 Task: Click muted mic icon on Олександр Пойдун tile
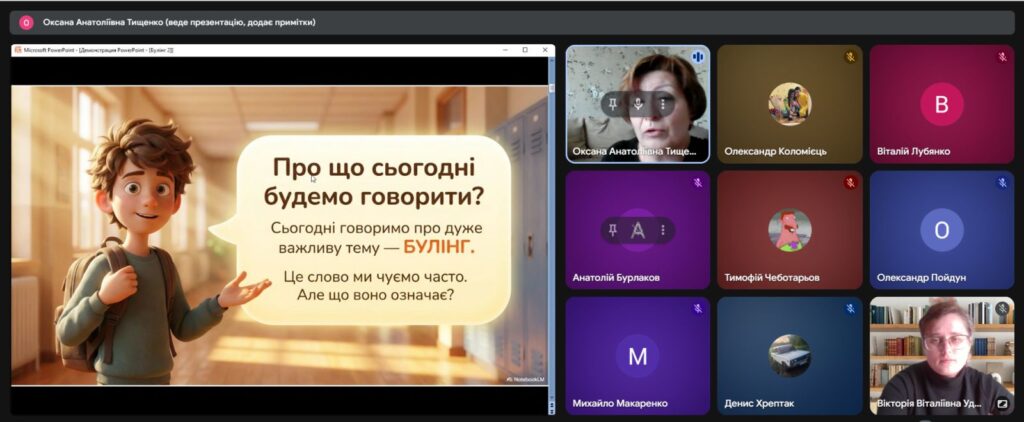[1002, 183]
